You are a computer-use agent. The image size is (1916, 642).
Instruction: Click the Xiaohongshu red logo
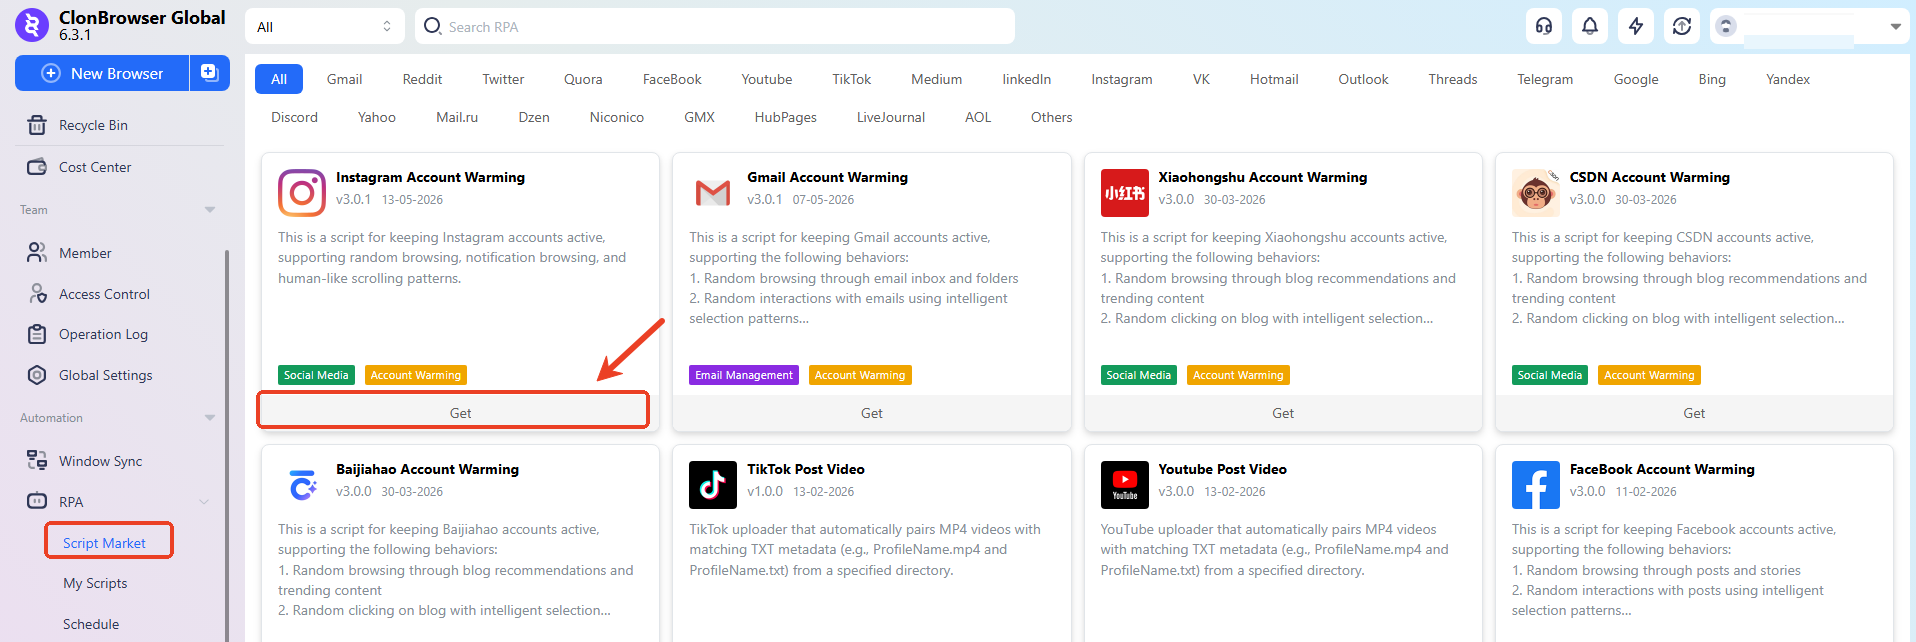(1125, 193)
